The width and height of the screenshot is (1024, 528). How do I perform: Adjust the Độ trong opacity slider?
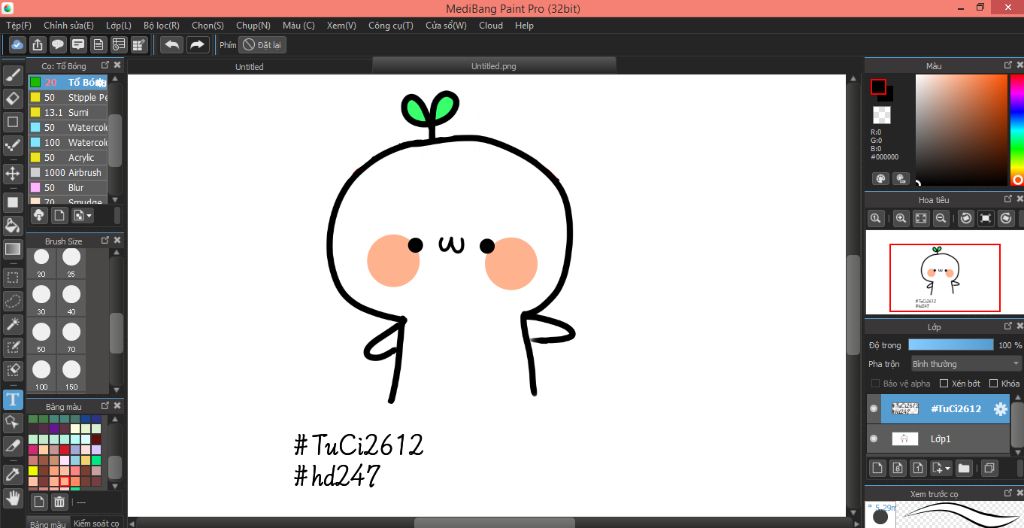(x=950, y=344)
